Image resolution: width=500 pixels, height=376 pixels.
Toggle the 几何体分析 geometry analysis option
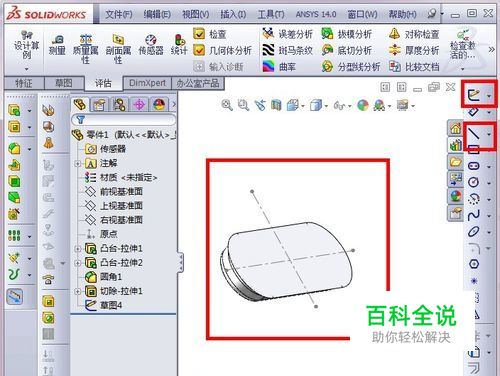tap(222, 50)
